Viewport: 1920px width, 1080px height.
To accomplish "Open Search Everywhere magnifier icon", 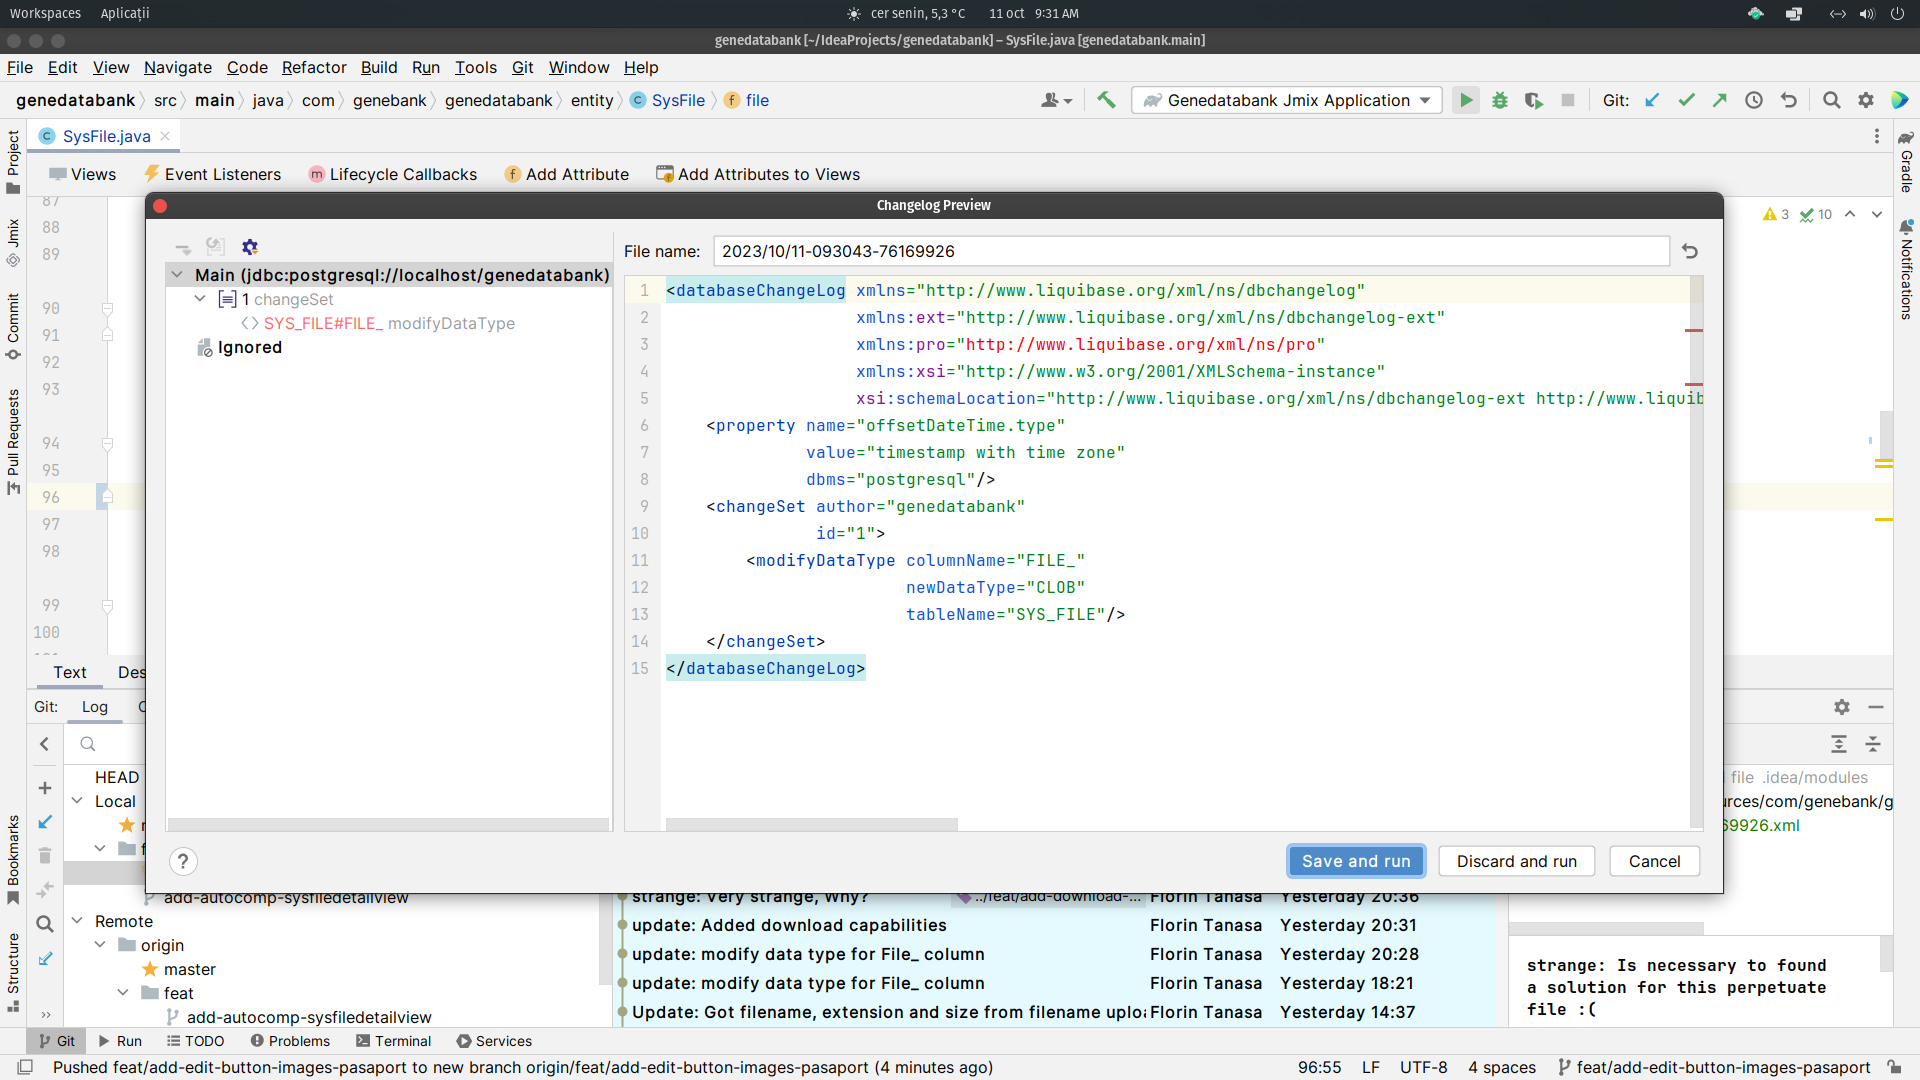I will coord(1831,100).
